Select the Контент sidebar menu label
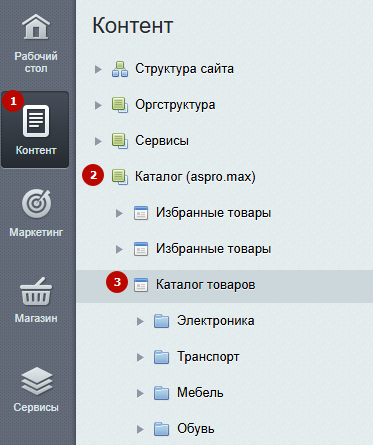Image resolution: width=373 pixels, height=445 pixels. (x=36, y=150)
